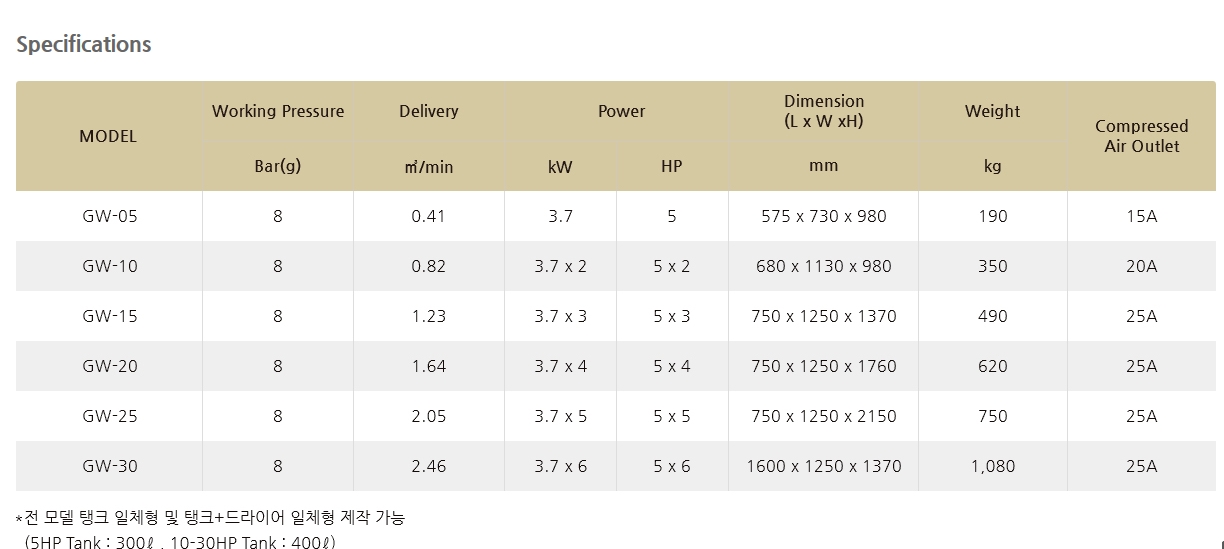
Task: Click the 15A air outlet value
Action: point(1141,216)
